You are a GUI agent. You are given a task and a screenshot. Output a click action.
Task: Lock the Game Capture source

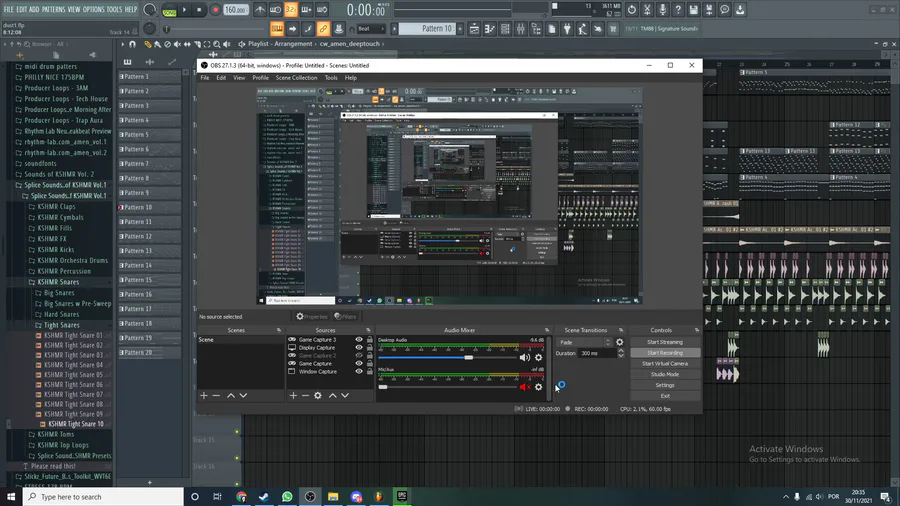coord(370,364)
